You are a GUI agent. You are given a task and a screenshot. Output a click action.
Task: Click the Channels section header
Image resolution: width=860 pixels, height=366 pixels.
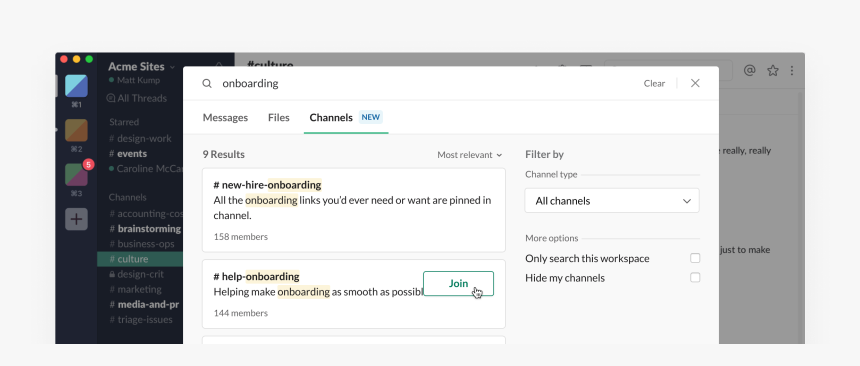127,197
